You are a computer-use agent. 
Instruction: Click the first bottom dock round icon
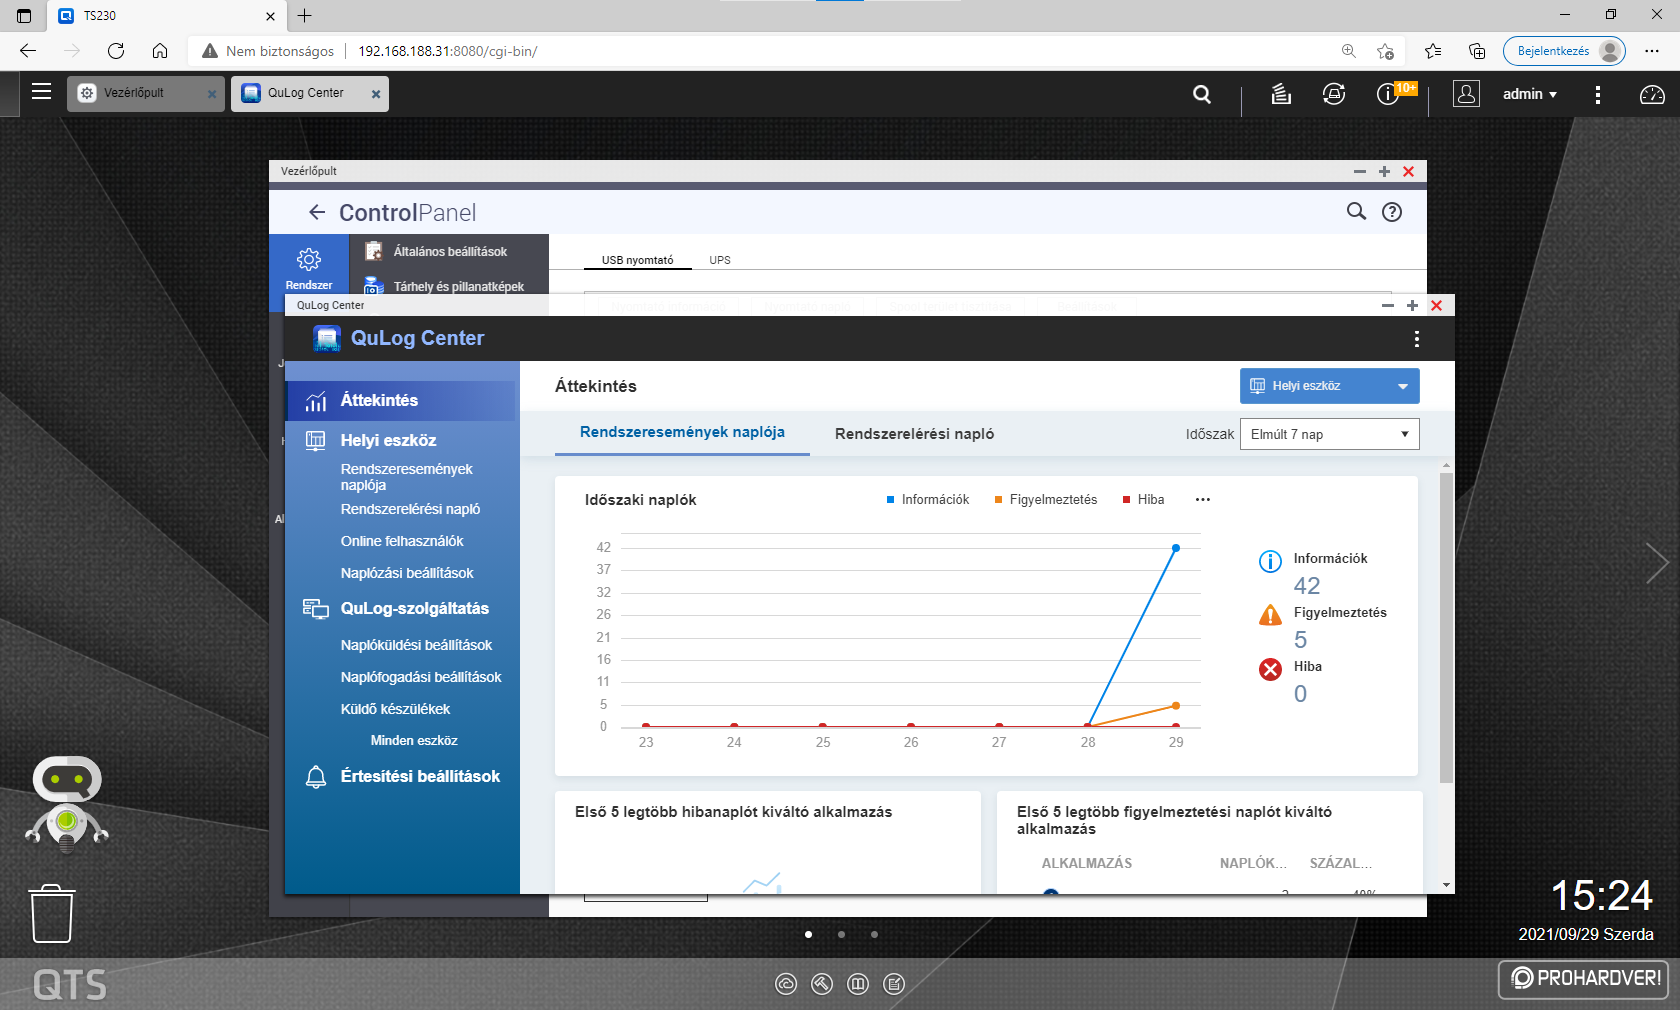(786, 984)
